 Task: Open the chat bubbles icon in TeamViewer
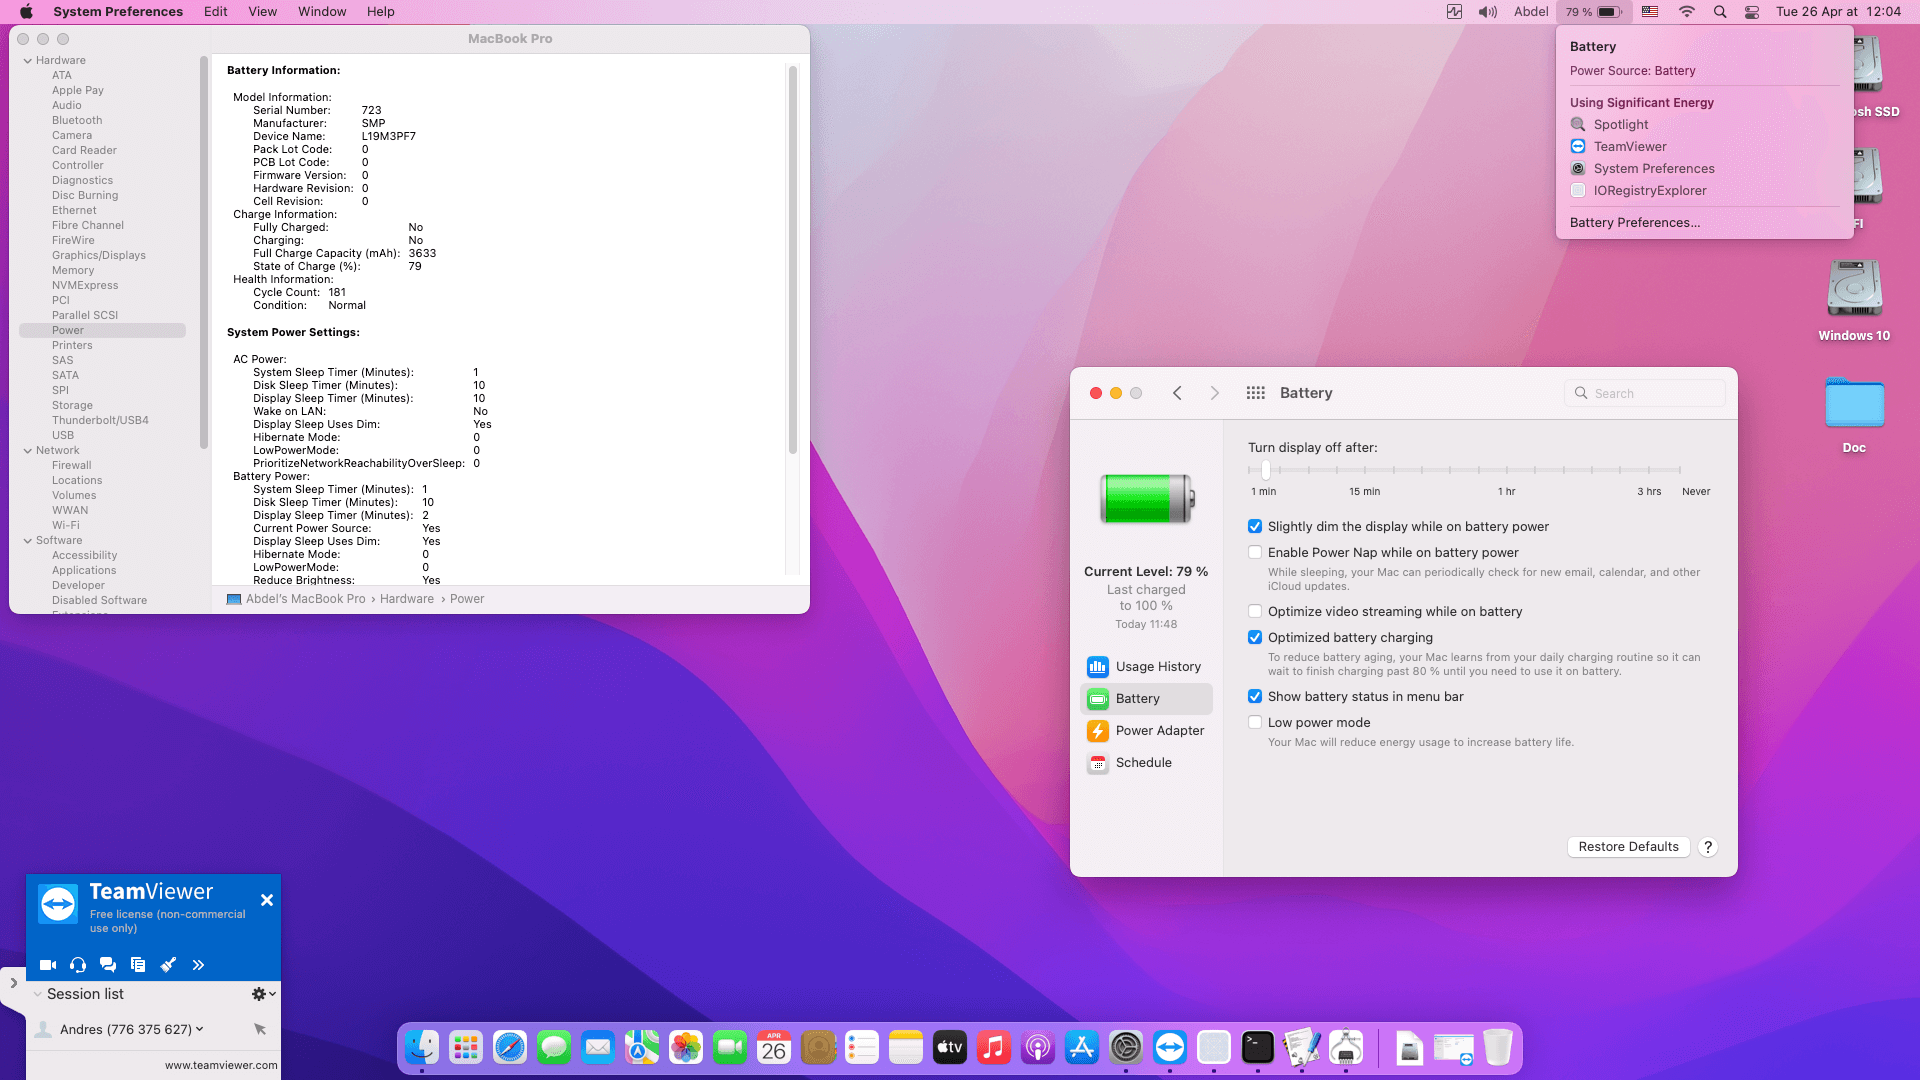[108, 965]
